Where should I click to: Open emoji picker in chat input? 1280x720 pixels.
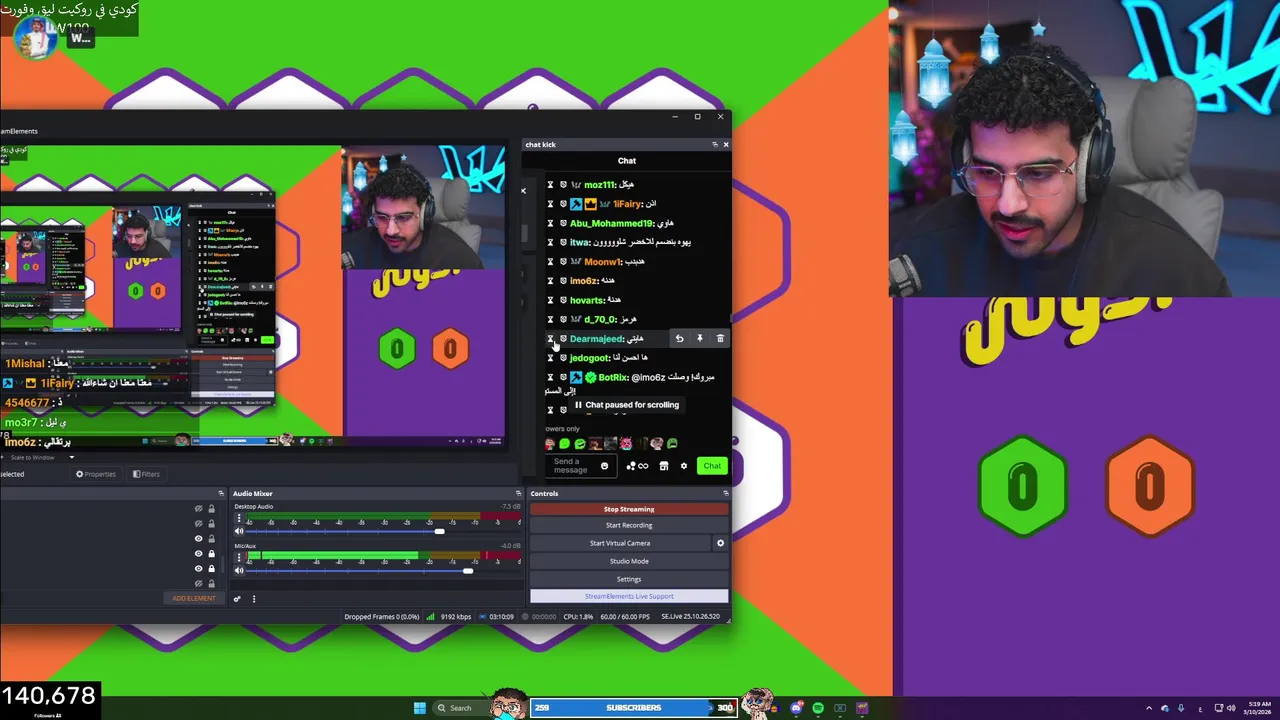(604, 466)
